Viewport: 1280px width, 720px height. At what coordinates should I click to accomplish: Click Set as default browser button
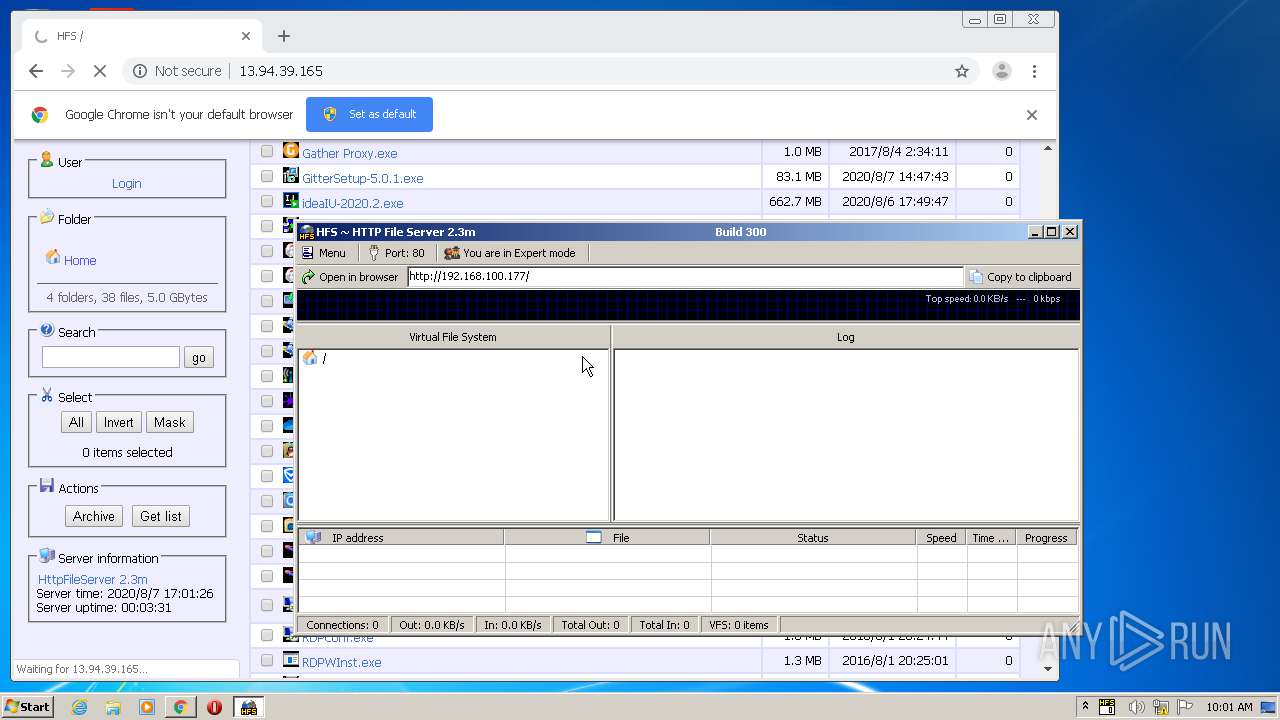coord(369,114)
